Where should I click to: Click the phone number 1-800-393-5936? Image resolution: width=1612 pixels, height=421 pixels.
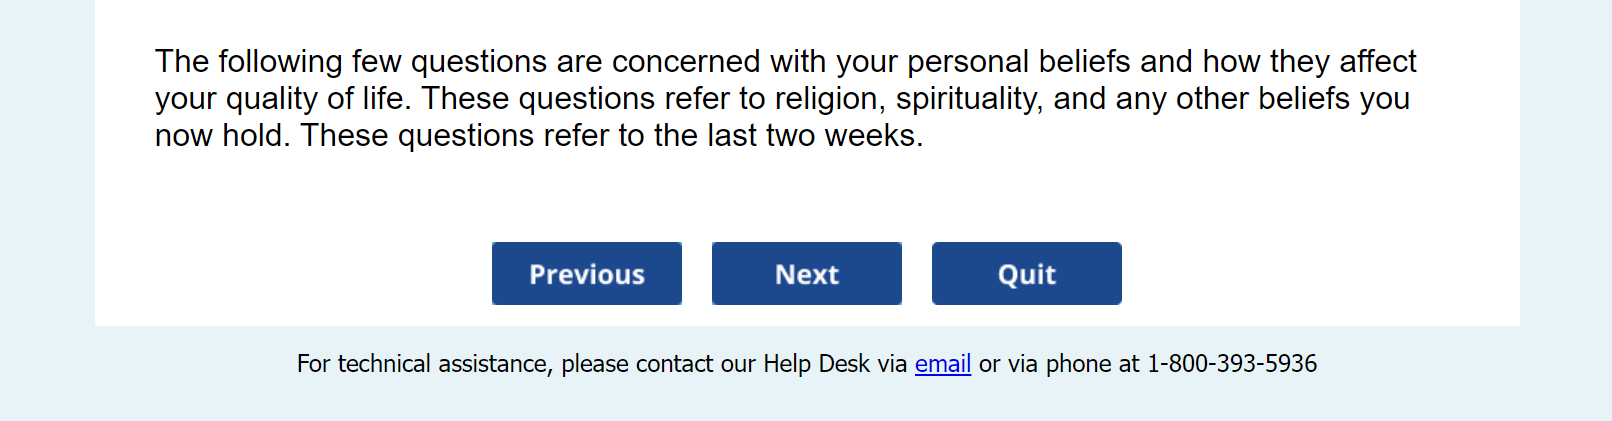coord(1231,364)
